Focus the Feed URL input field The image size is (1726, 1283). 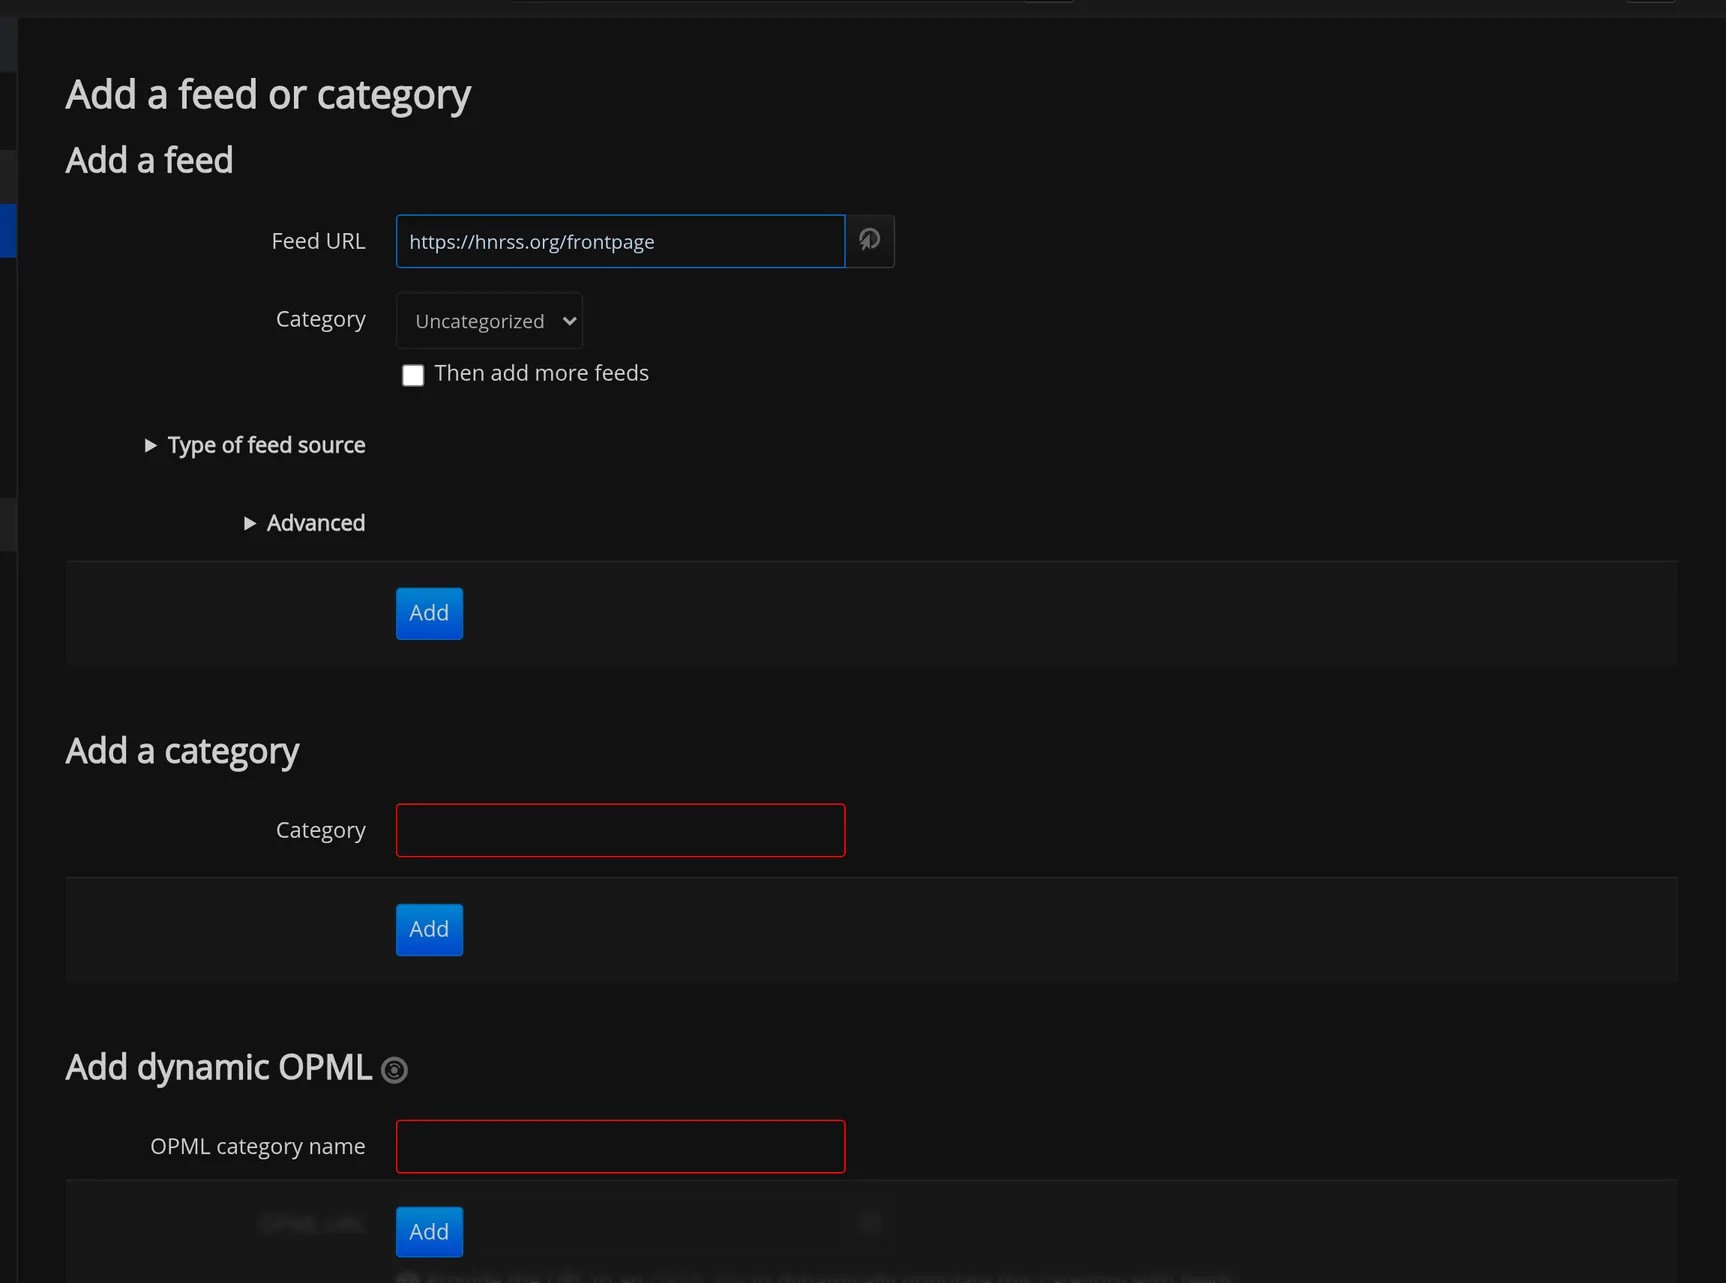tap(621, 241)
